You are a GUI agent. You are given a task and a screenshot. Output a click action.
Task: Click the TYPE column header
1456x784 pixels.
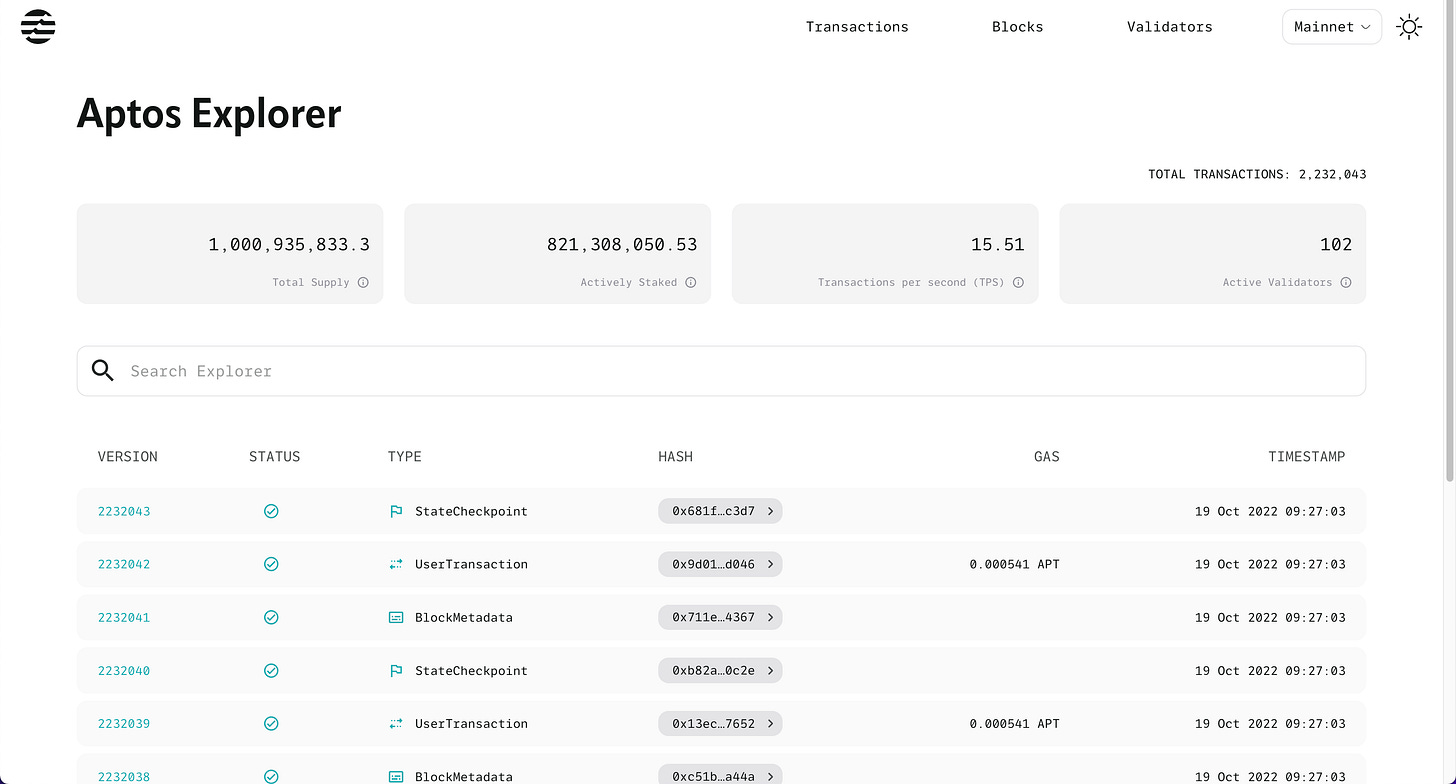[405, 457]
